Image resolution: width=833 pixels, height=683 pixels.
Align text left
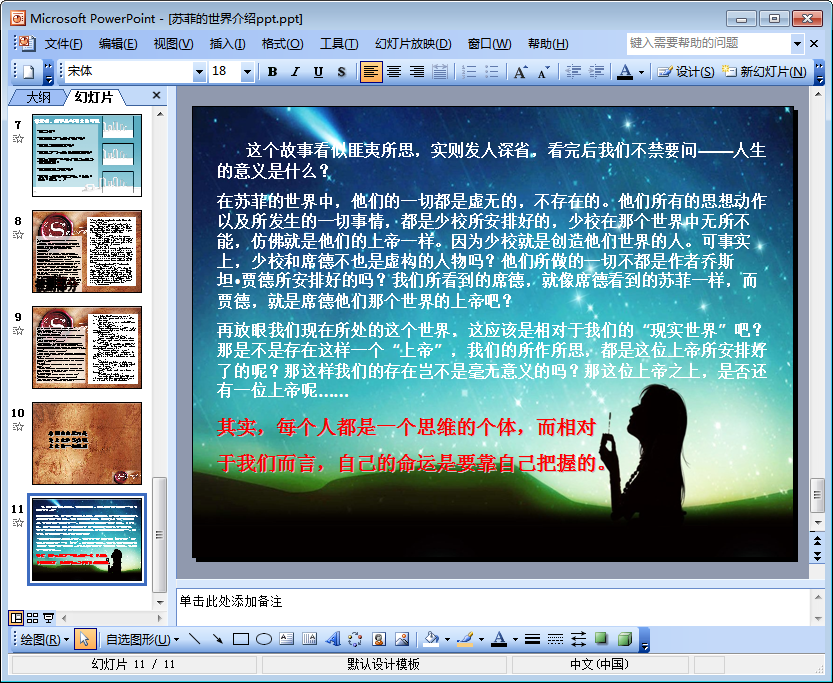click(371, 72)
